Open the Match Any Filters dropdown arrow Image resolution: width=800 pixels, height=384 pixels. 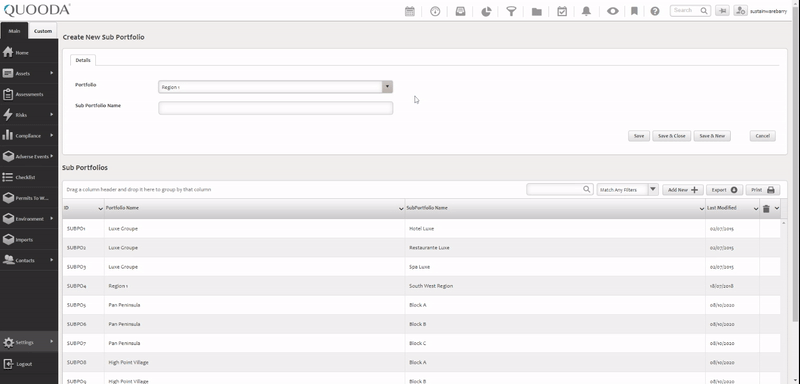click(x=653, y=189)
